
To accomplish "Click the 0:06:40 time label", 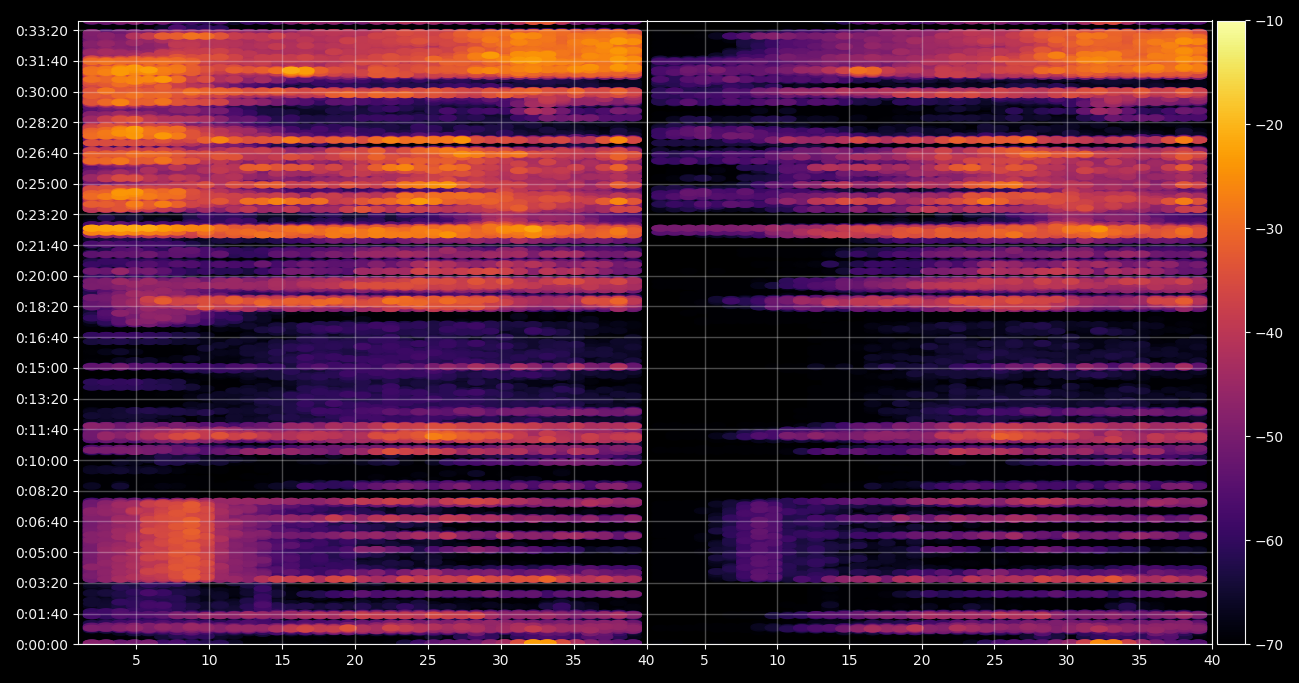I will click(x=42, y=522).
